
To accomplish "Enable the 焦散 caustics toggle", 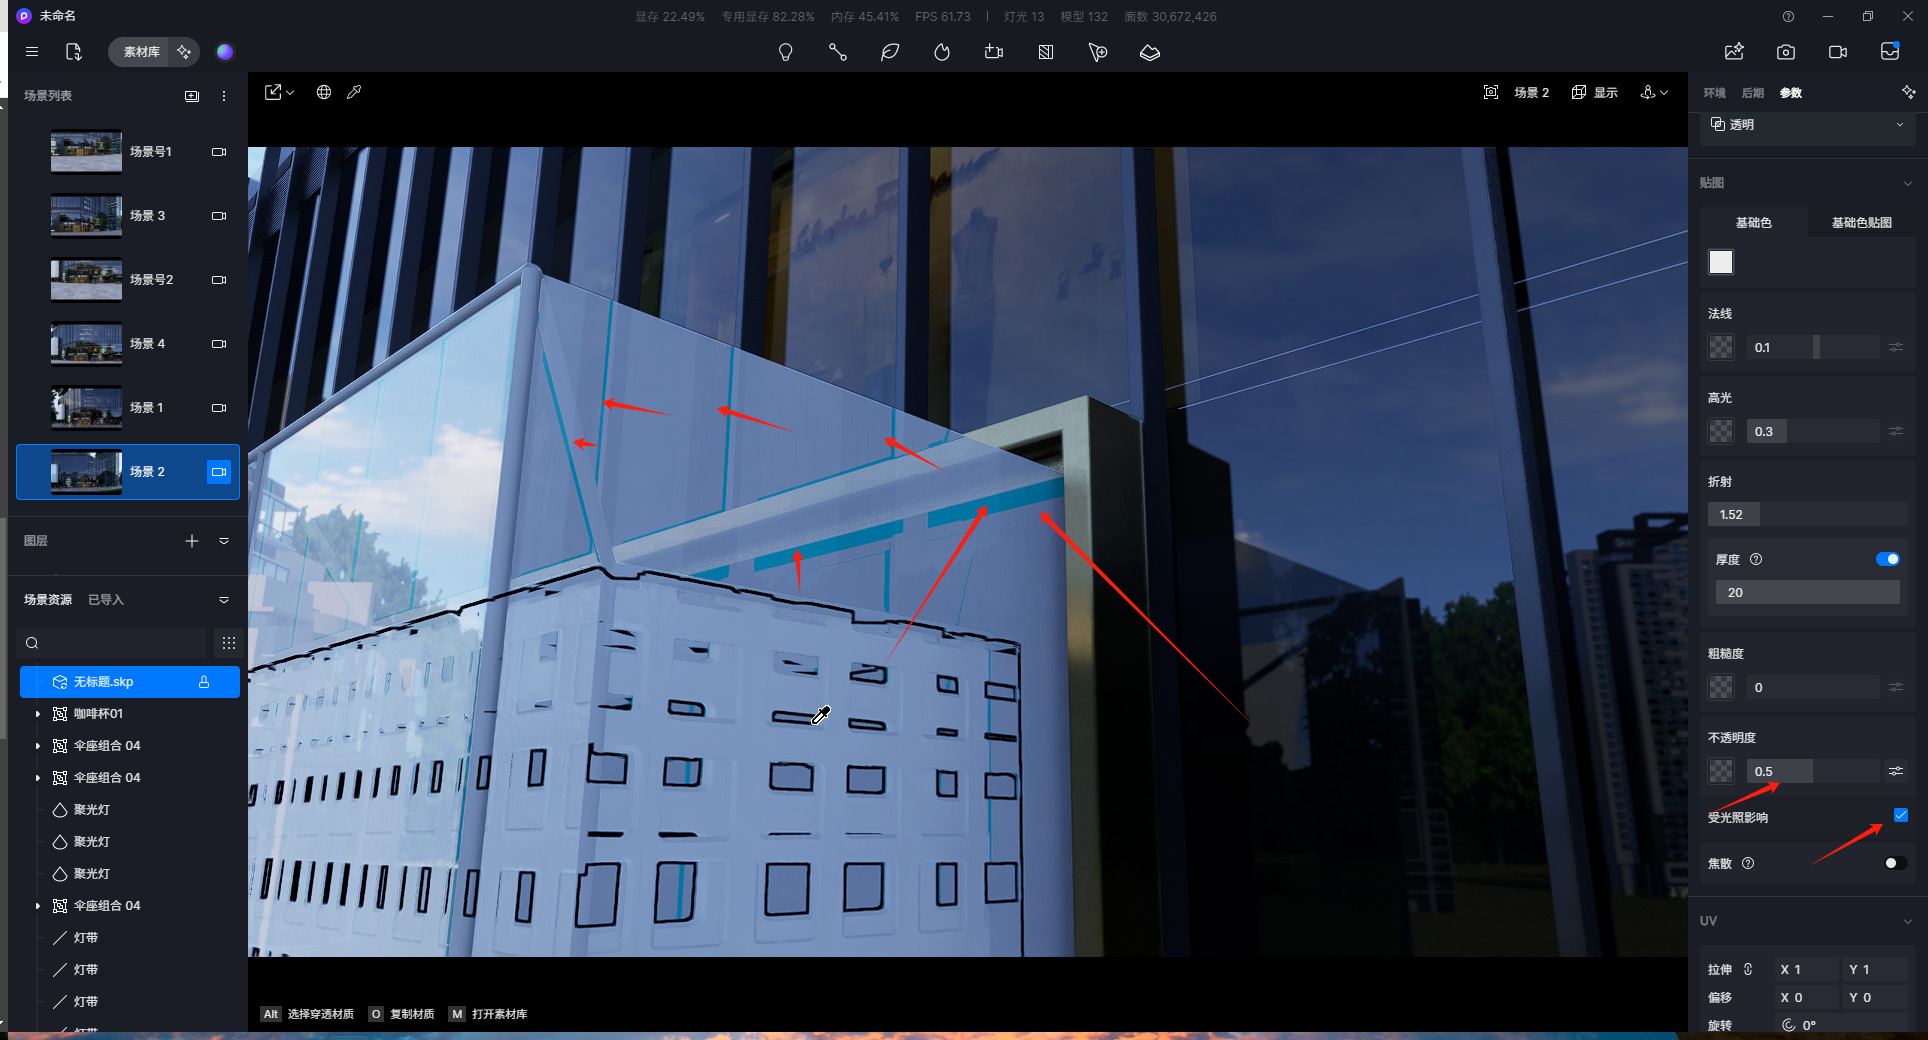I will pos(1894,863).
